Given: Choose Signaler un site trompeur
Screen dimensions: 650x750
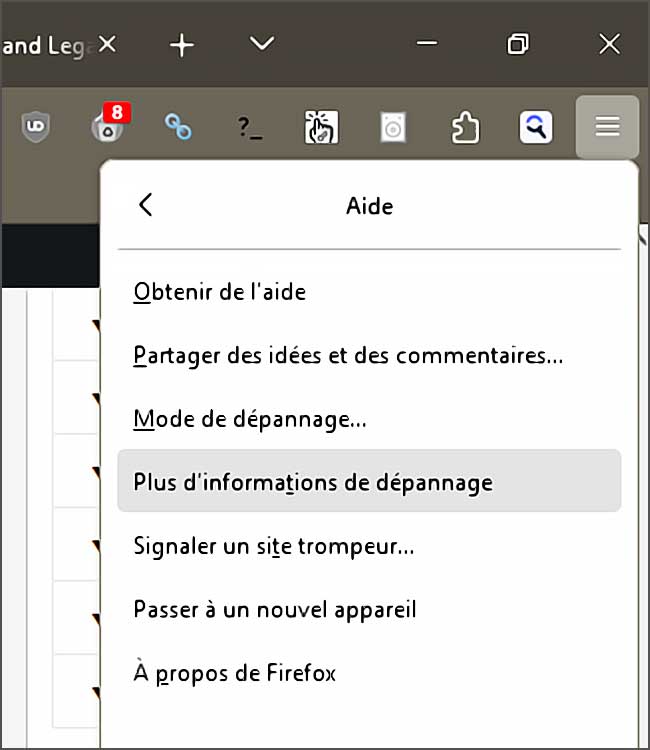Looking at the screenshot, I should [369, 546].
